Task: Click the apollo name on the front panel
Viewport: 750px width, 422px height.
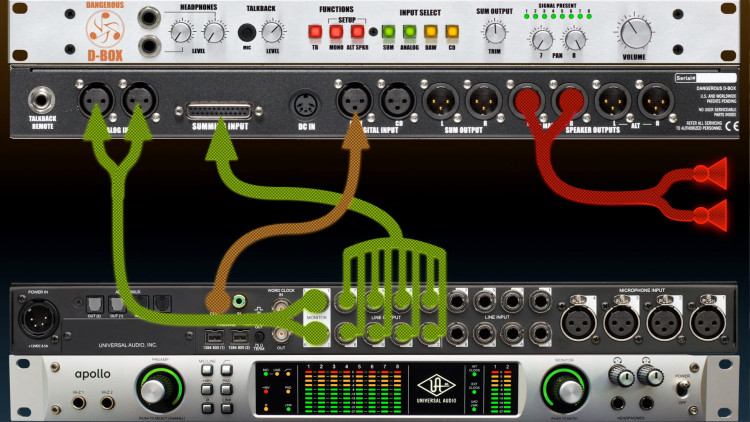Action: pyautogui.click(x=92, y=374)
